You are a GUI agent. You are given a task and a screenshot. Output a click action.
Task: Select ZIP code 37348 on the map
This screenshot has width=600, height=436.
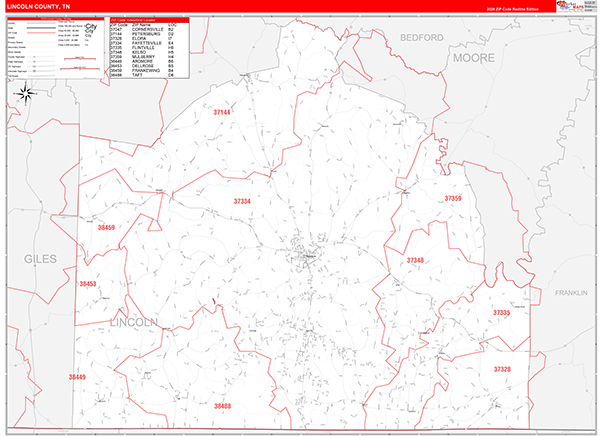[x=415, y=260]
